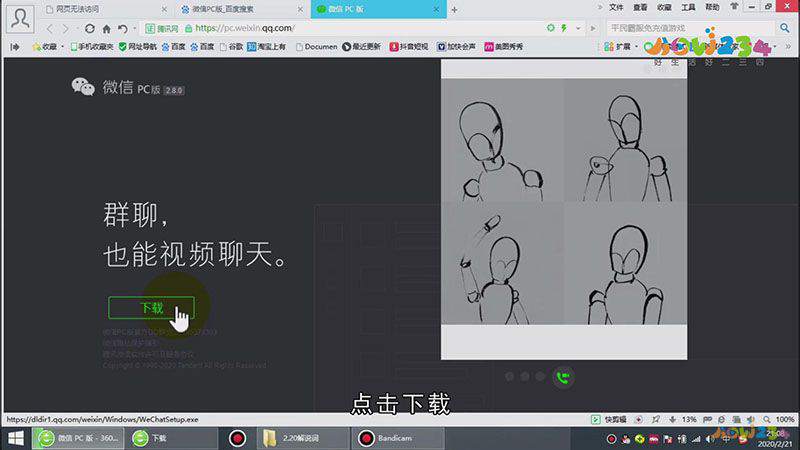Click the green lightning speed-mode icon
Image resolution: width=800 pixels, height=450 pixels.
click(x=564, y=28)
